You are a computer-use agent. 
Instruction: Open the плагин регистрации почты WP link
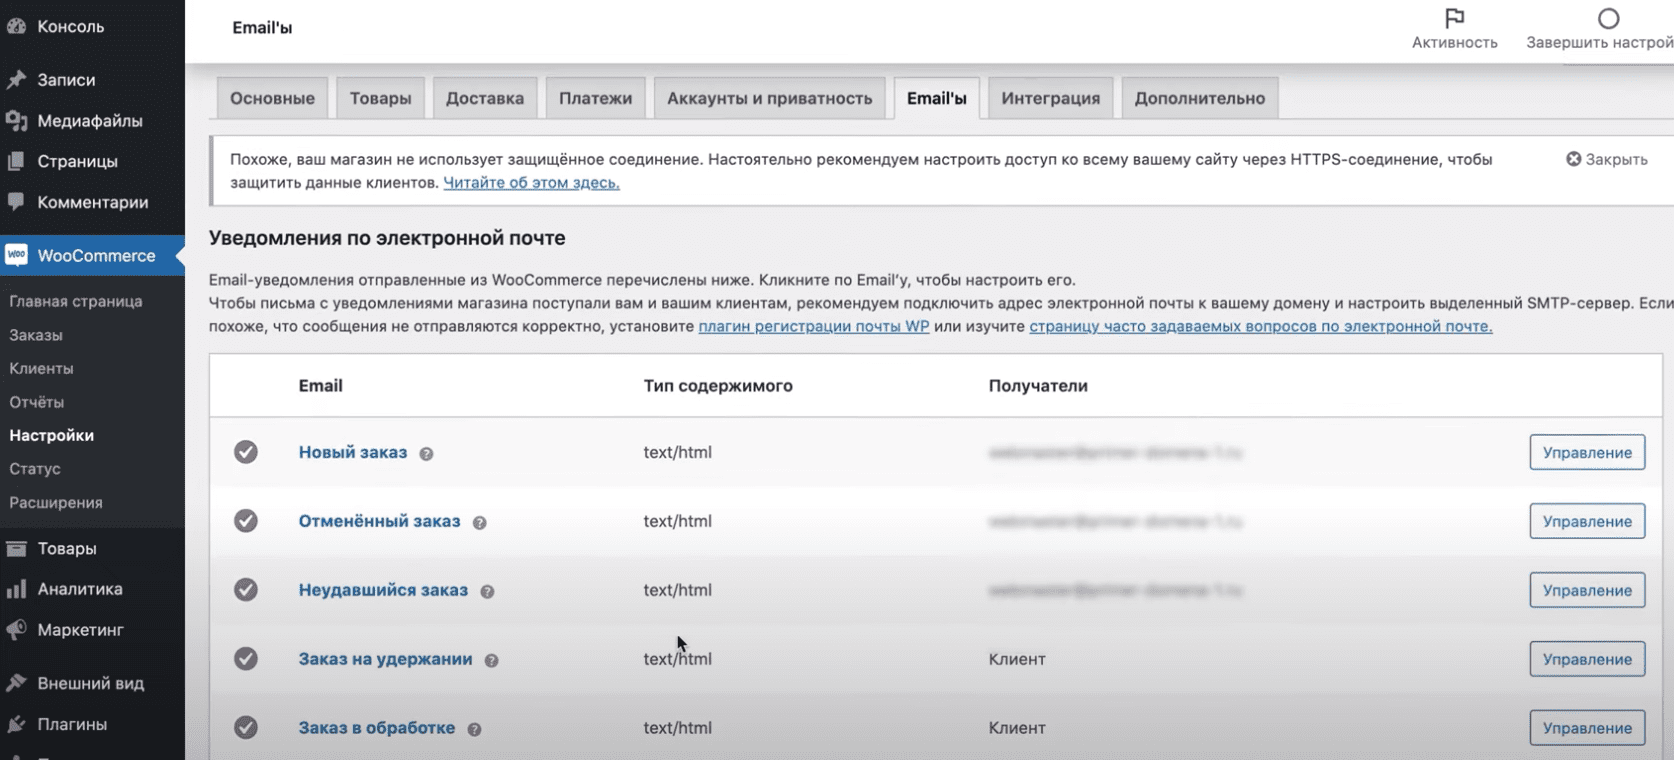click(814, 326)
